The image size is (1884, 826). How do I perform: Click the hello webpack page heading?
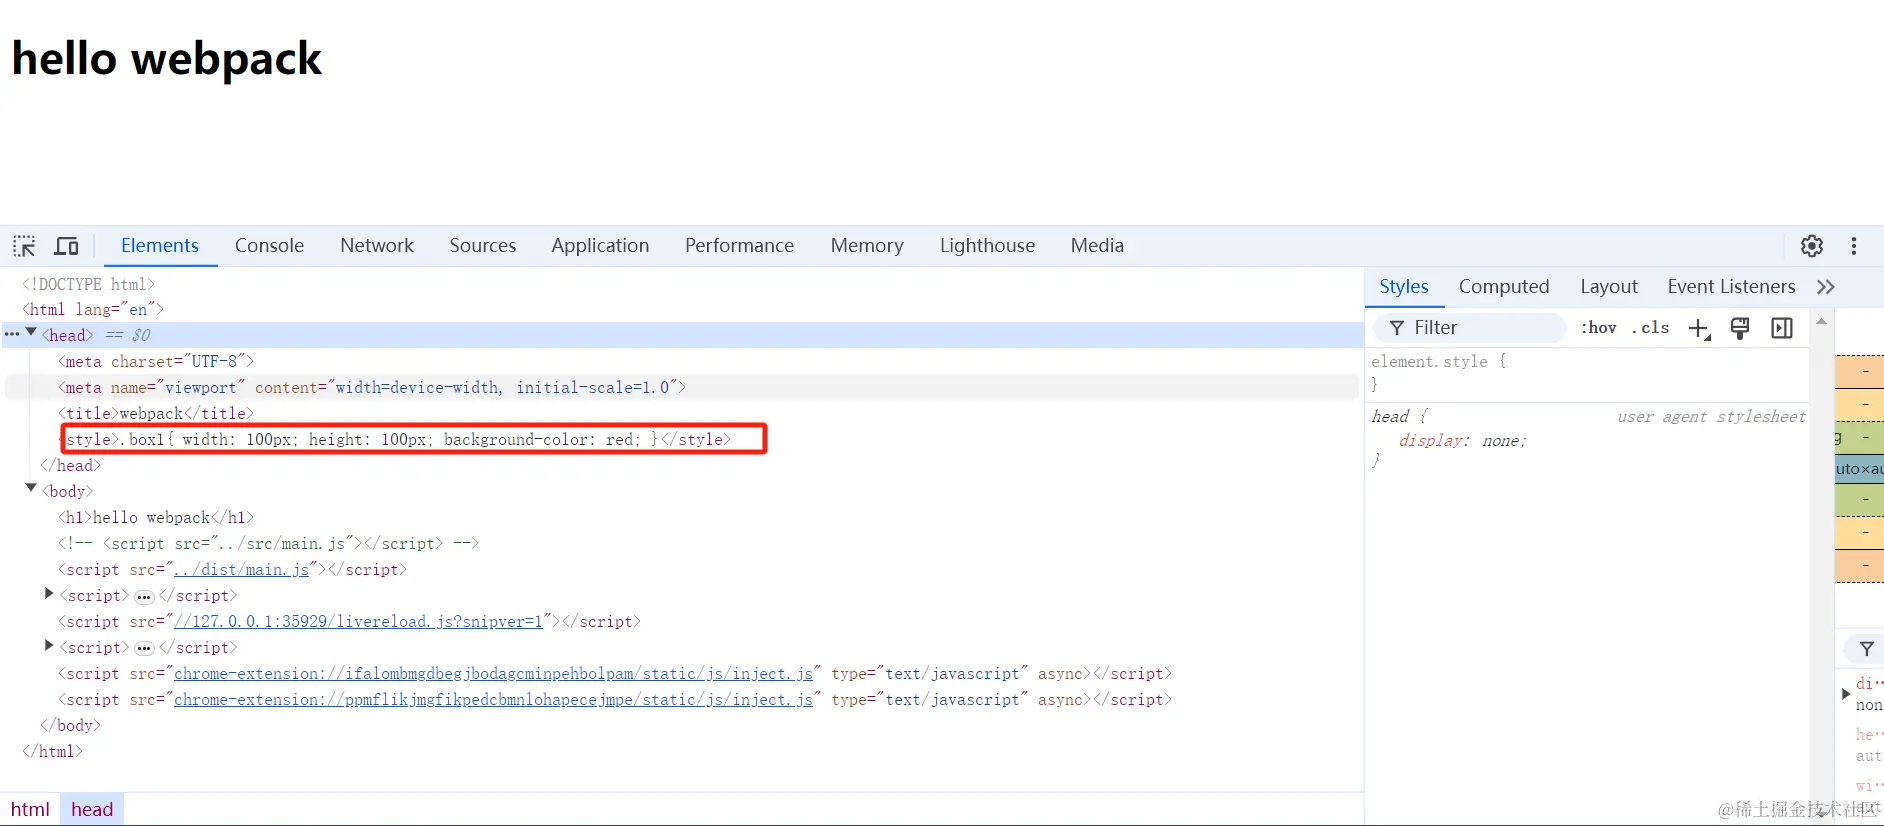(167, 59)
